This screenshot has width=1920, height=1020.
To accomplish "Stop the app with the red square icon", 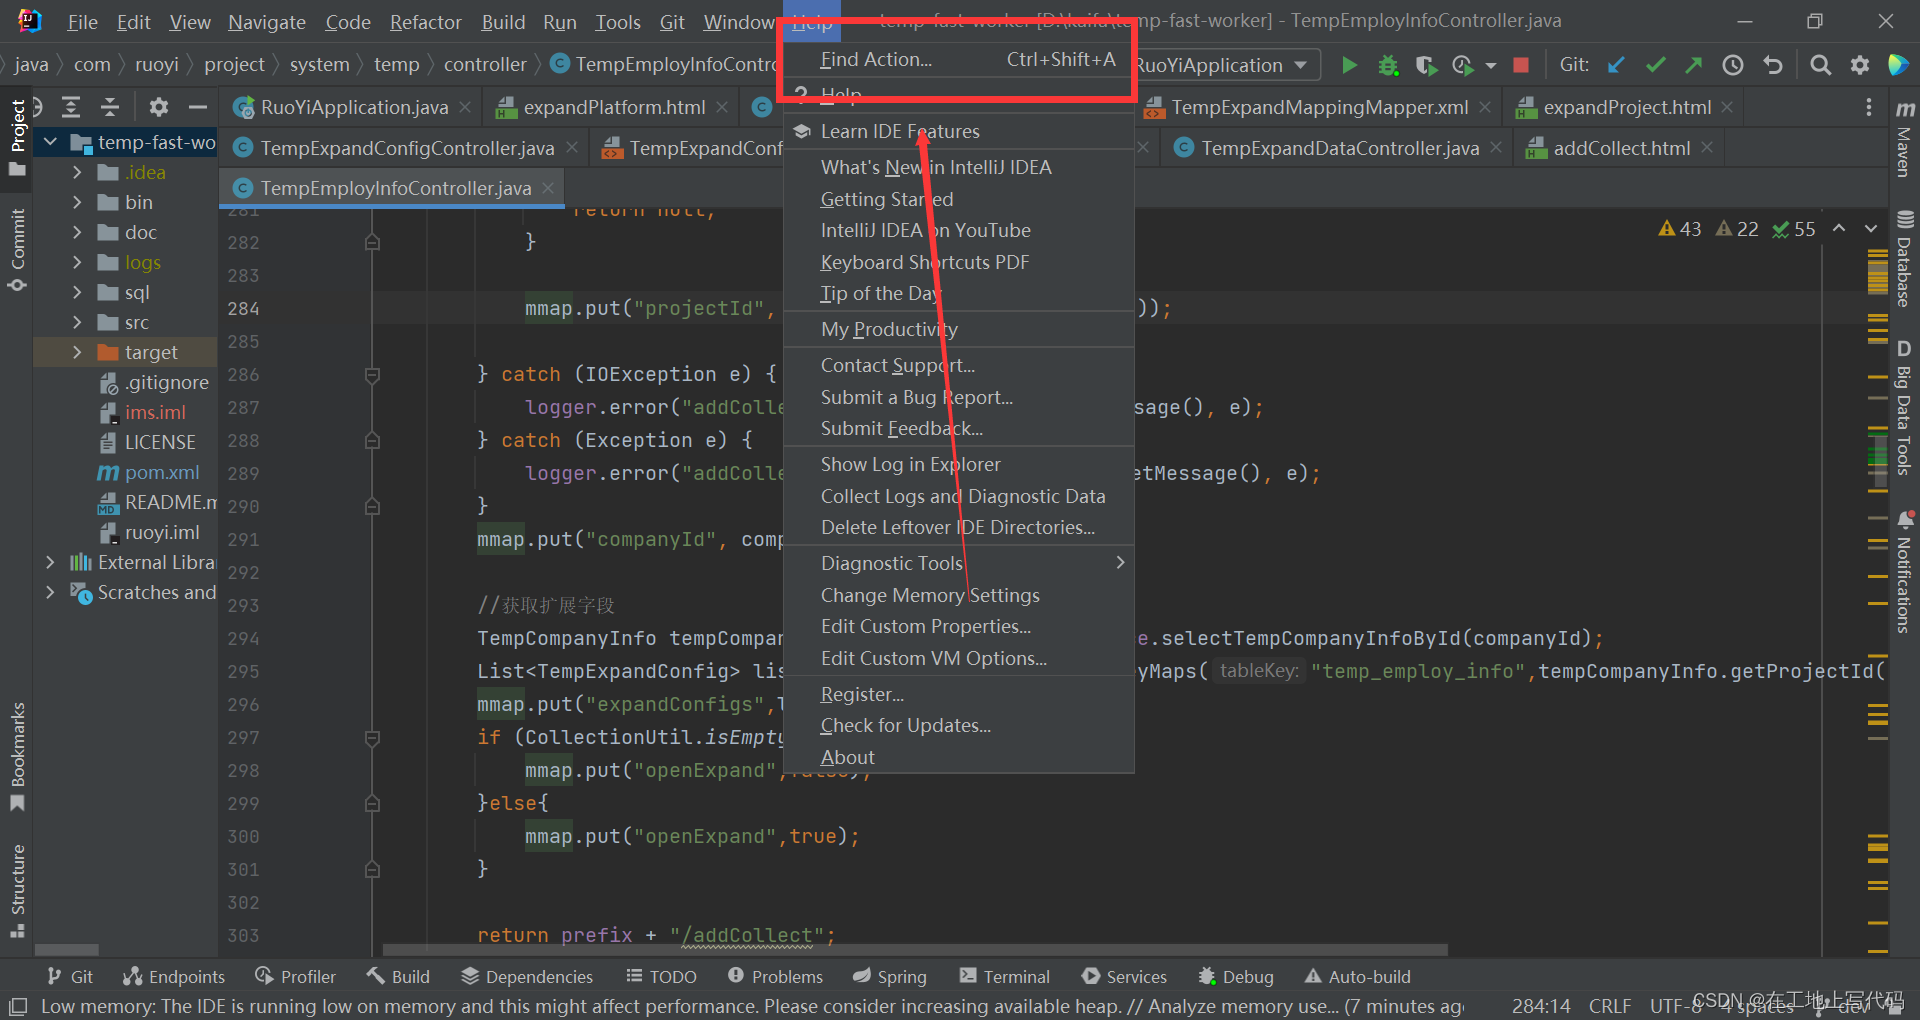I will coord(1521,65).
